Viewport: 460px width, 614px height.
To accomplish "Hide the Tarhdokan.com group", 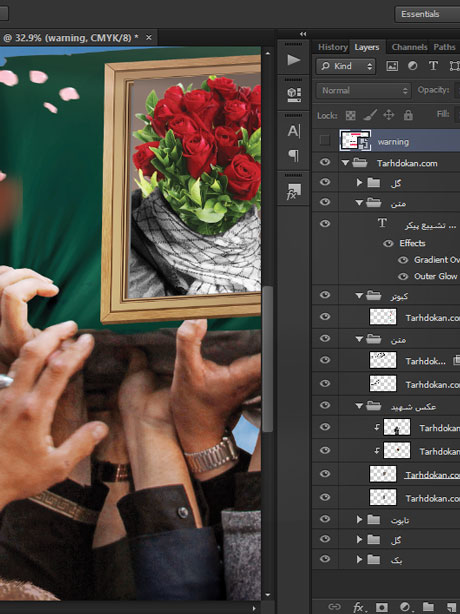I will click(325, 162).
